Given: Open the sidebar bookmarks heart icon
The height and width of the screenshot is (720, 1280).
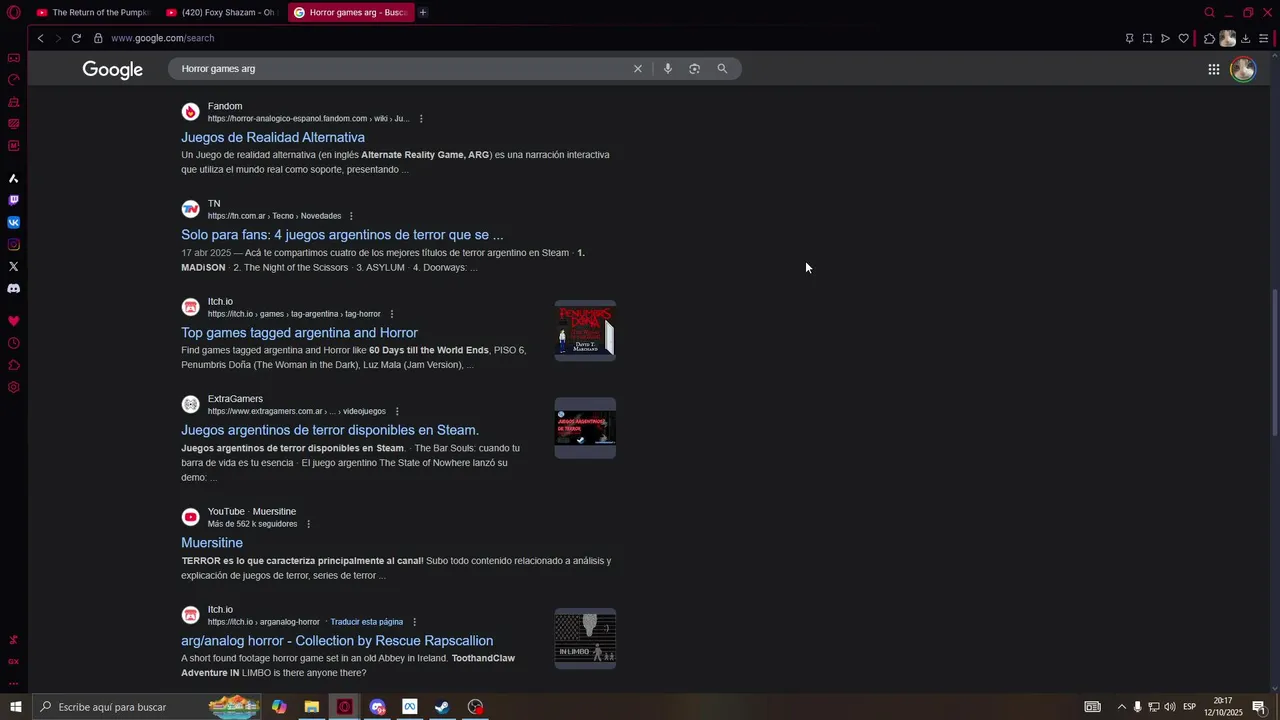Looking at the screenshot, I should (x=13, y=321).
